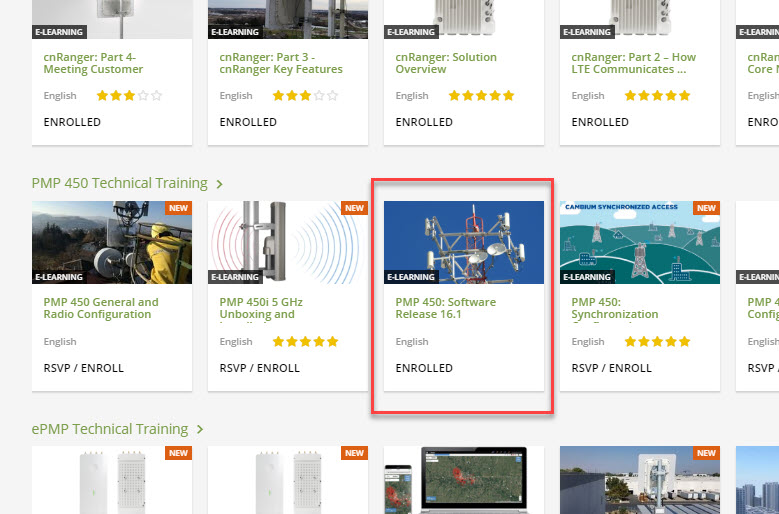
Task: Click RSVP / ENROLL under PMP 450 General
Action: click(x=83, y=368)
